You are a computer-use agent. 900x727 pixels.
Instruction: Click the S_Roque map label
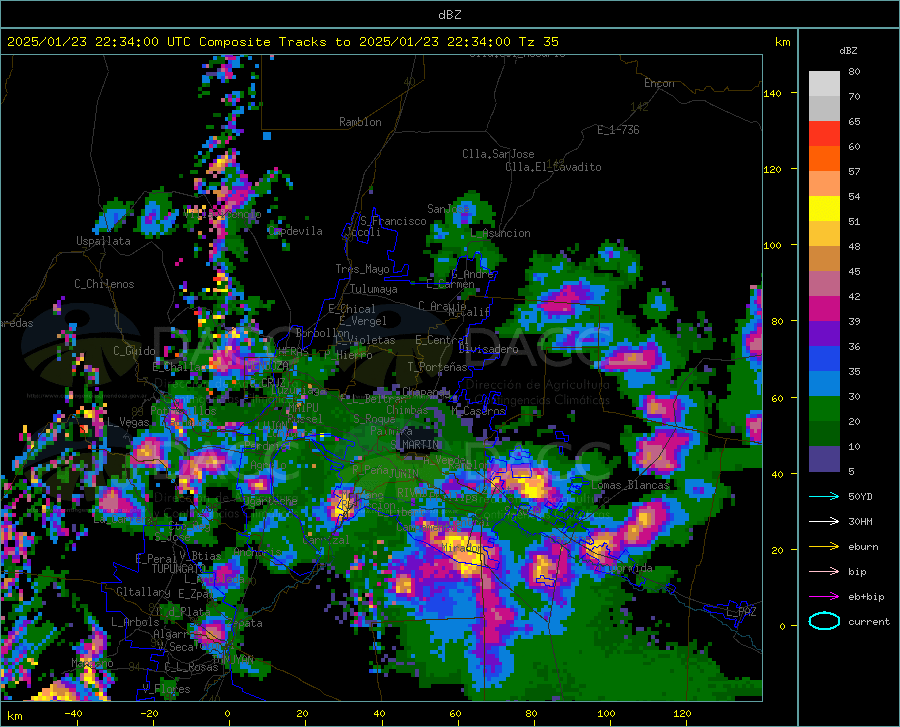point(374,418)
